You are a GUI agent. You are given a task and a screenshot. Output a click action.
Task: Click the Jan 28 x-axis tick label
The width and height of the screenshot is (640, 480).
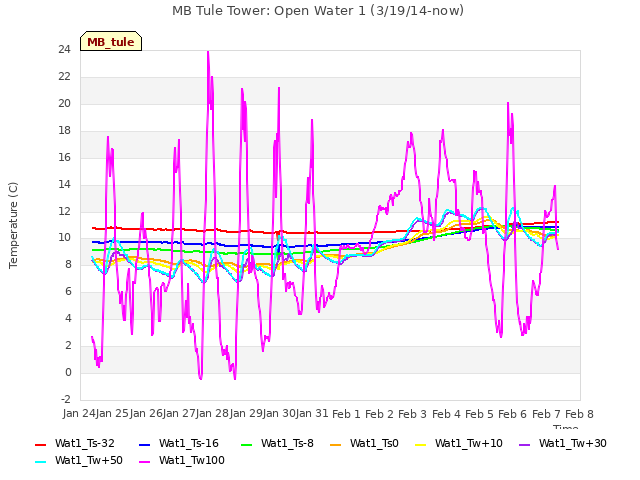pyautogui.click(x=212, y=414)
